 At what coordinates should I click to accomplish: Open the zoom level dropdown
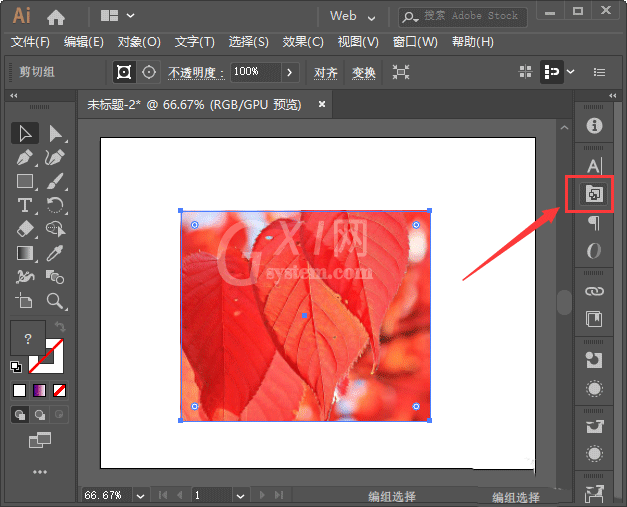(x=140, y=496)
